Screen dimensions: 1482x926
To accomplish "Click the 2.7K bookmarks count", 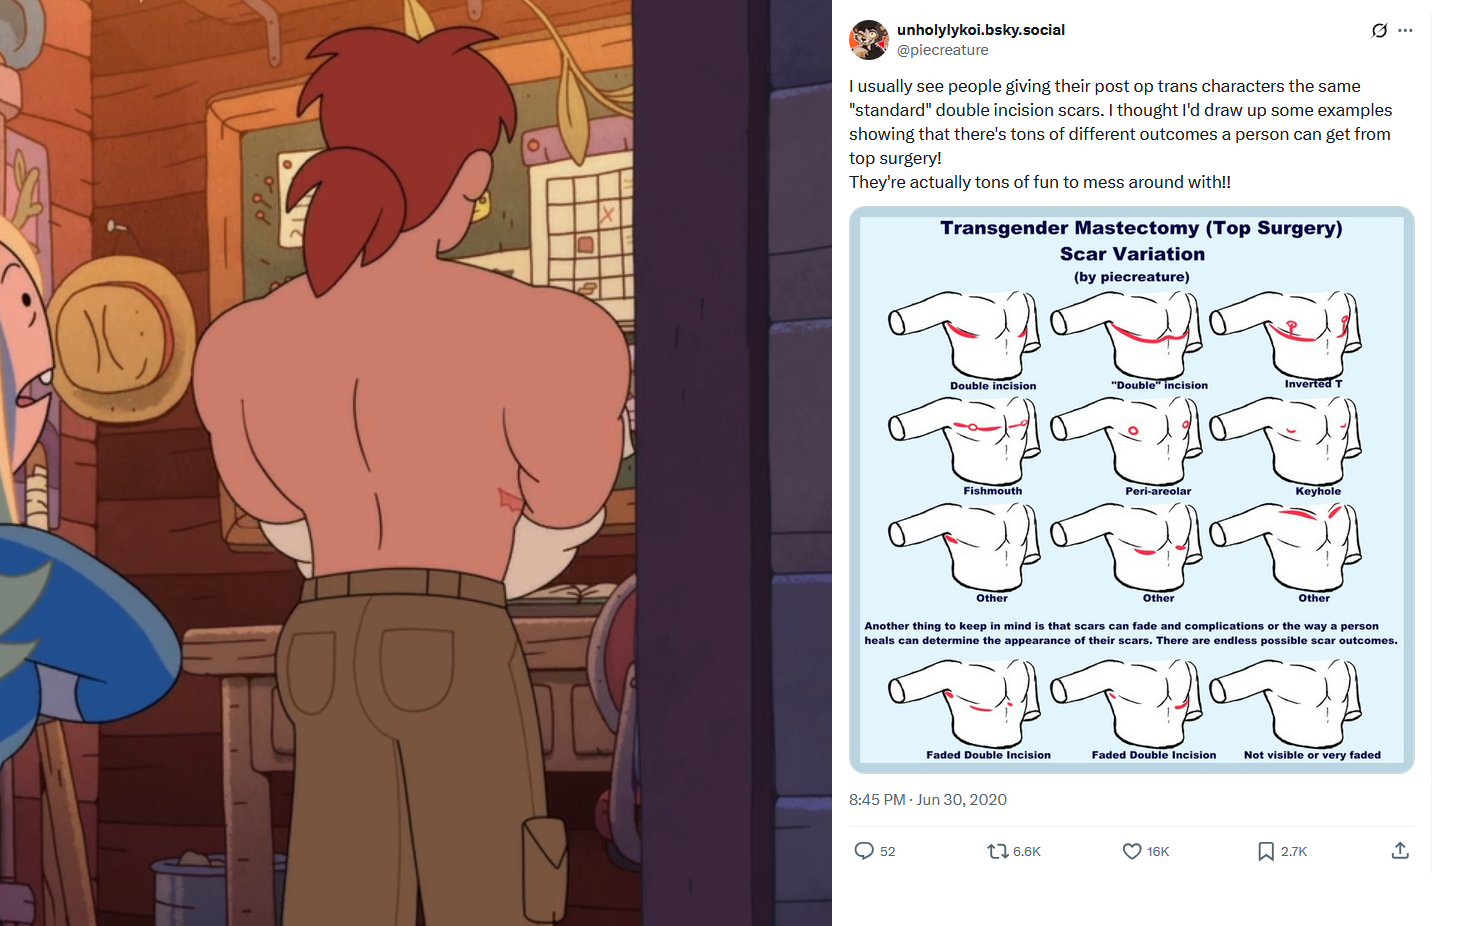I will point(1294,852).
